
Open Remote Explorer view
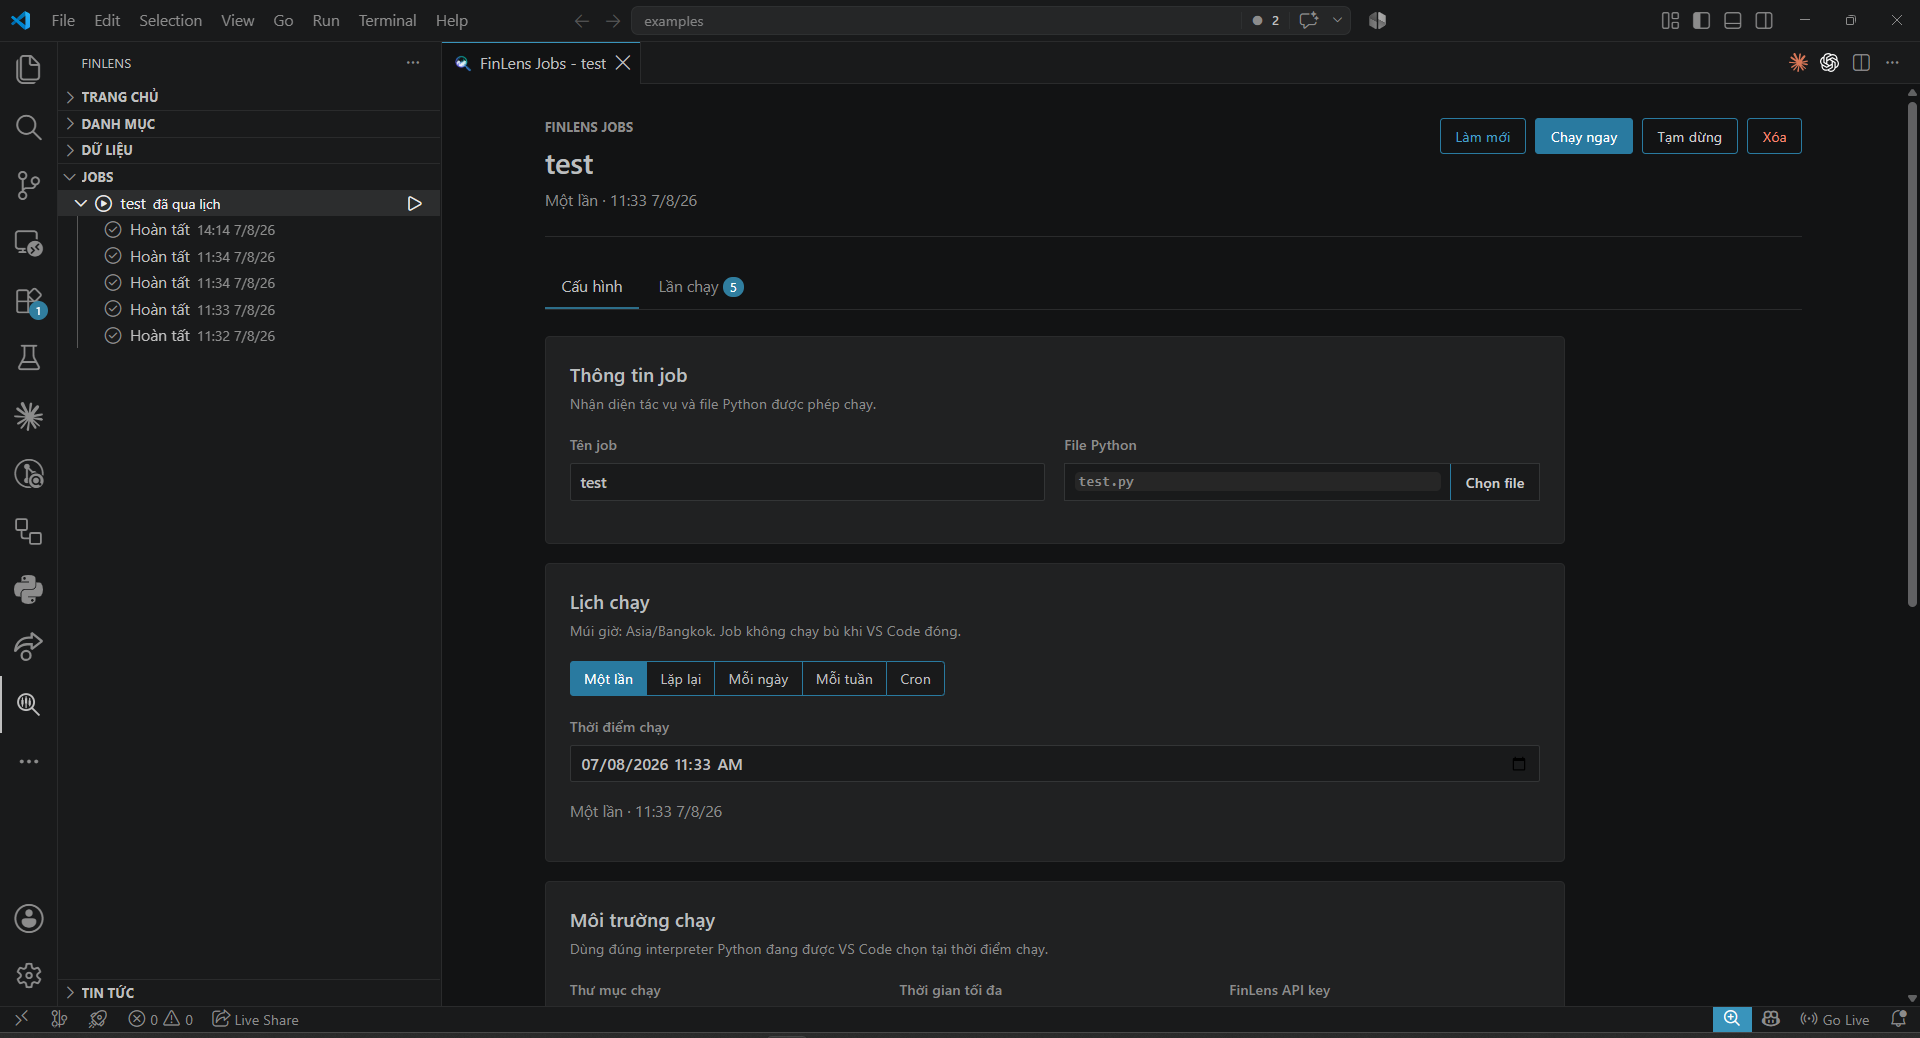click(29, 243)
